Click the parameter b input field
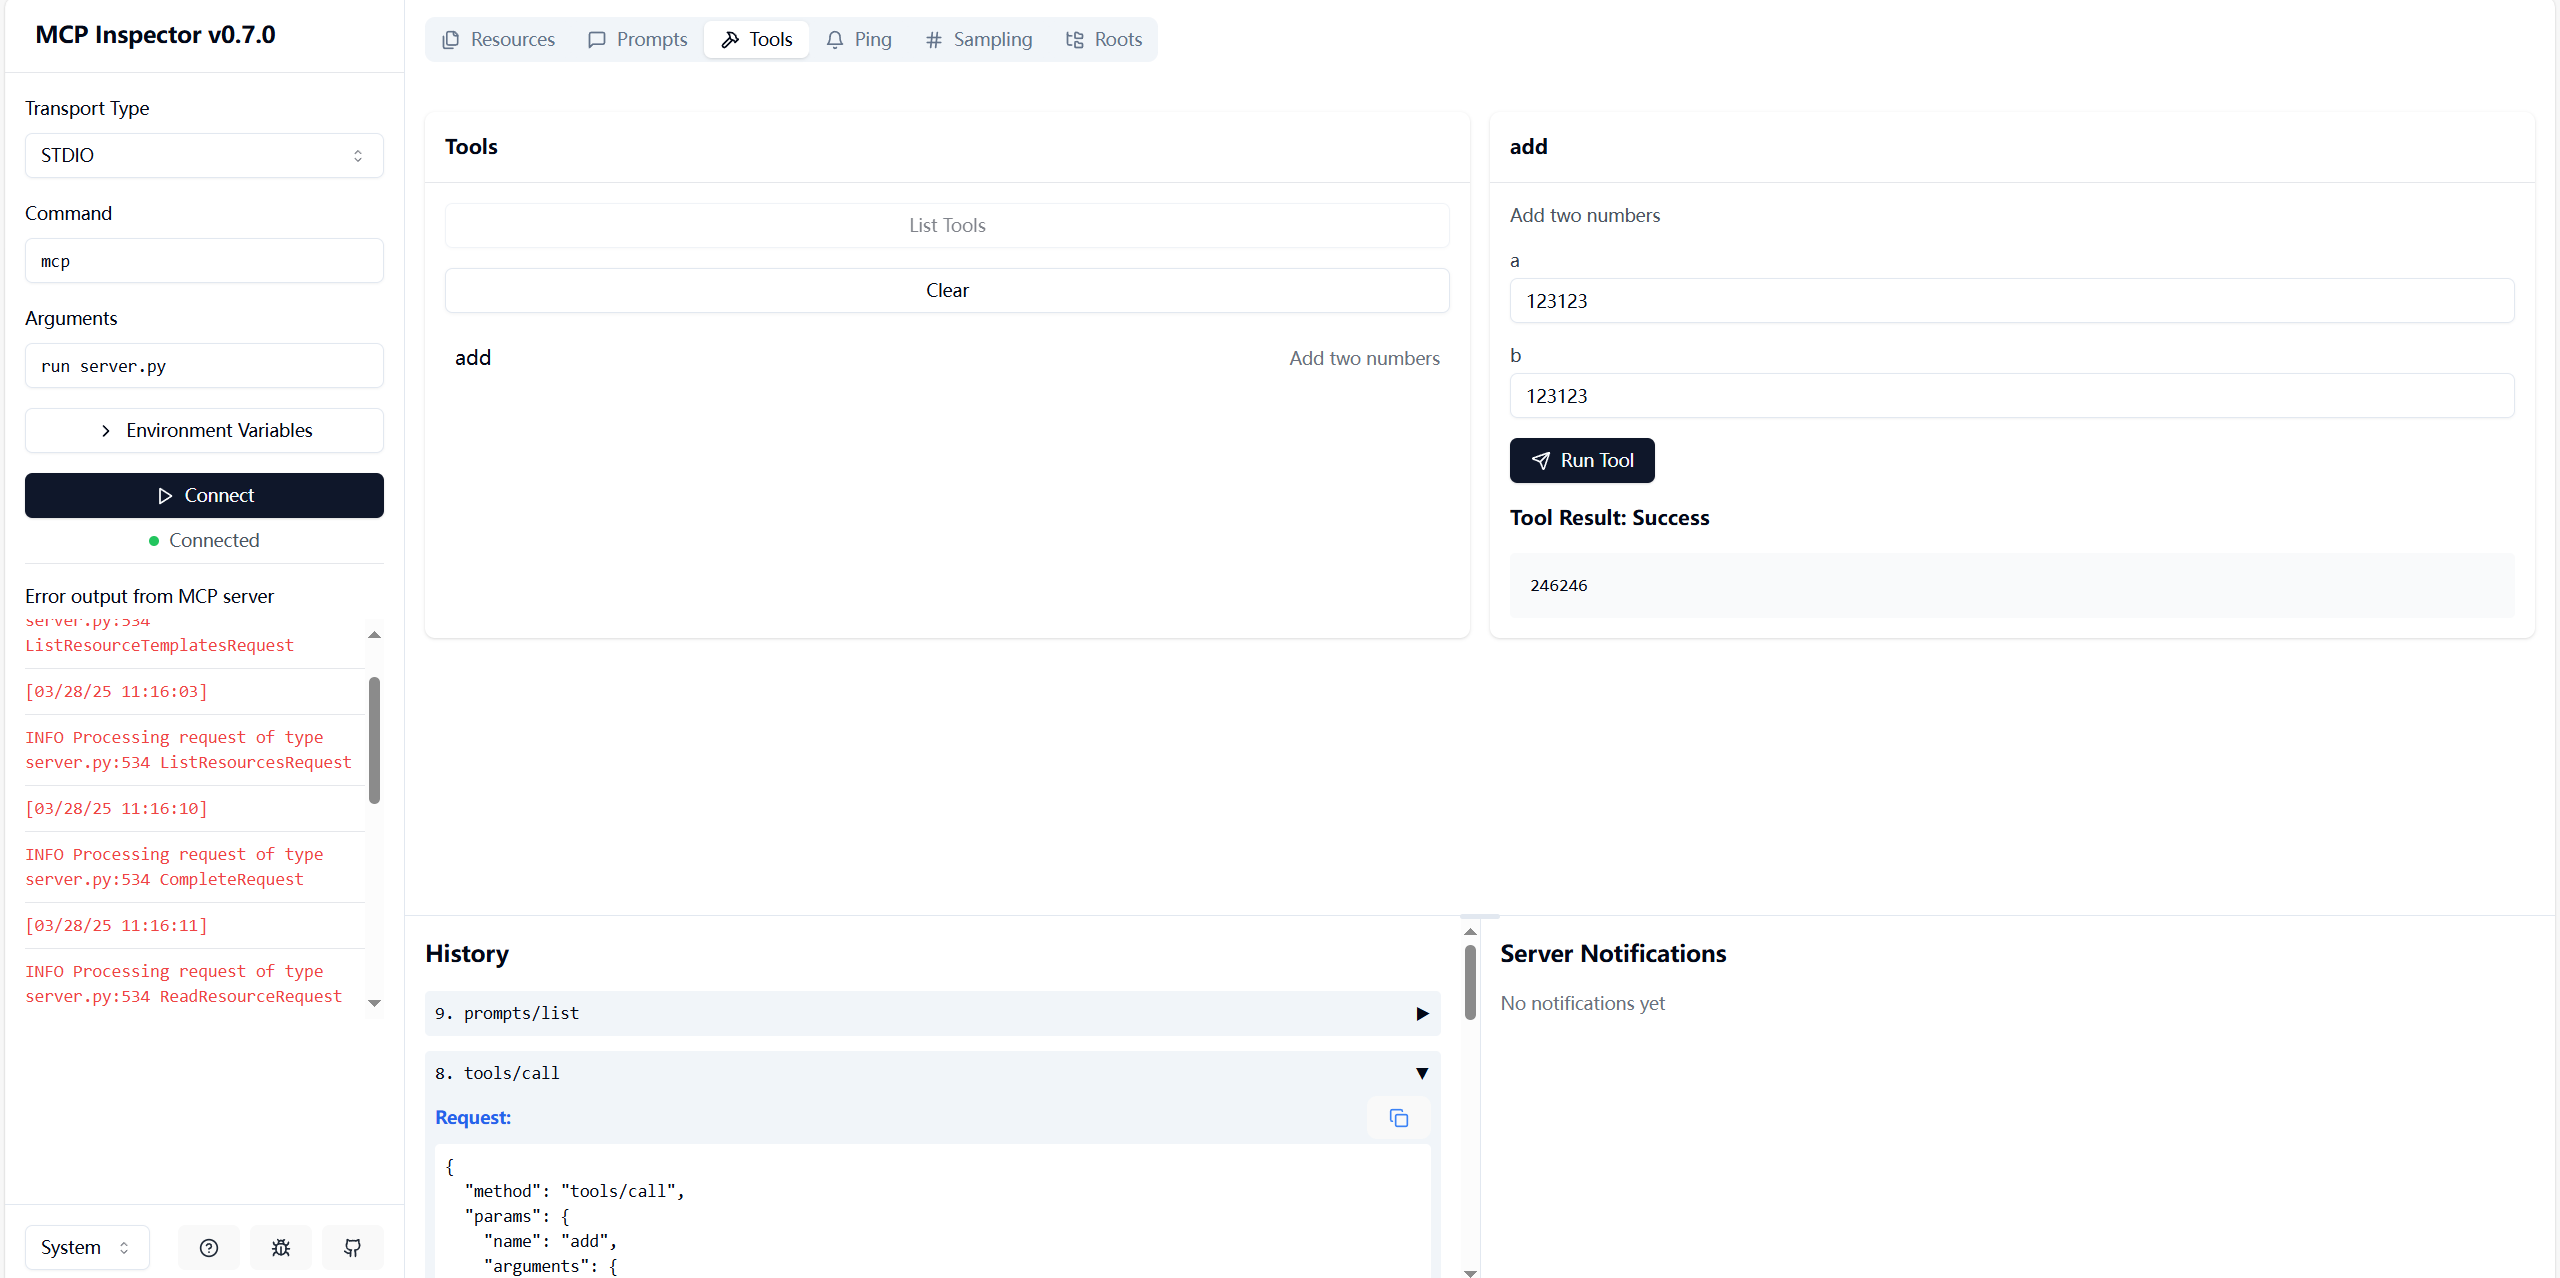Viewport: 2560px width, 1278px height. 2011,396
